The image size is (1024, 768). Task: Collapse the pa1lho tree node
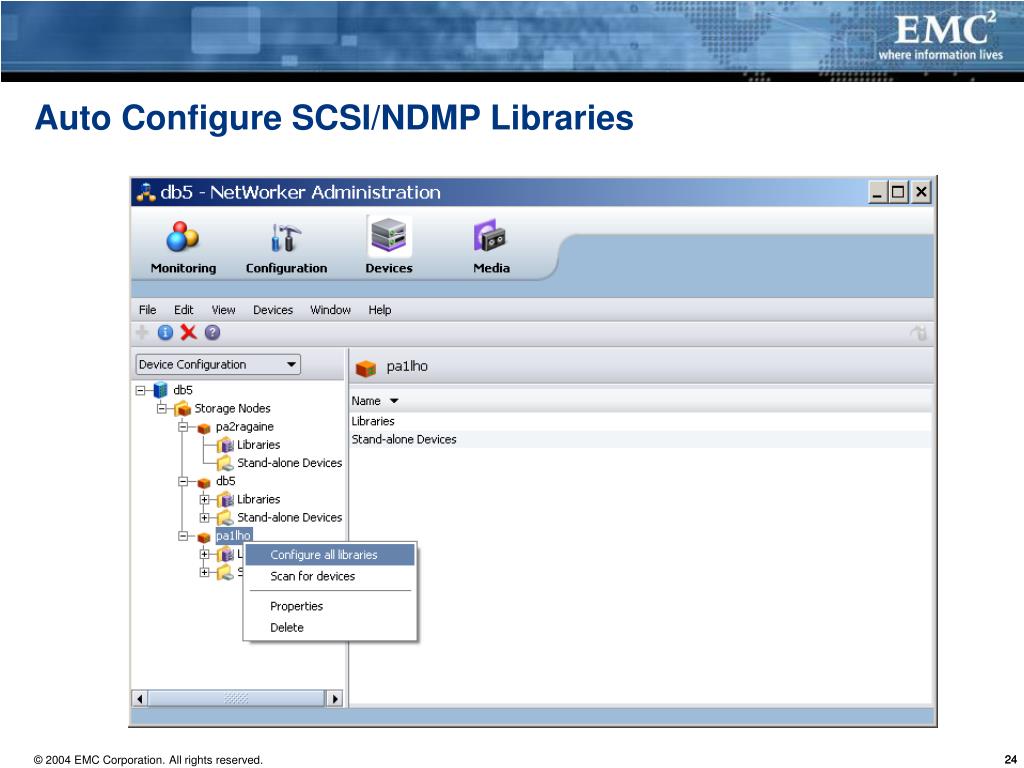click(184, 536)
